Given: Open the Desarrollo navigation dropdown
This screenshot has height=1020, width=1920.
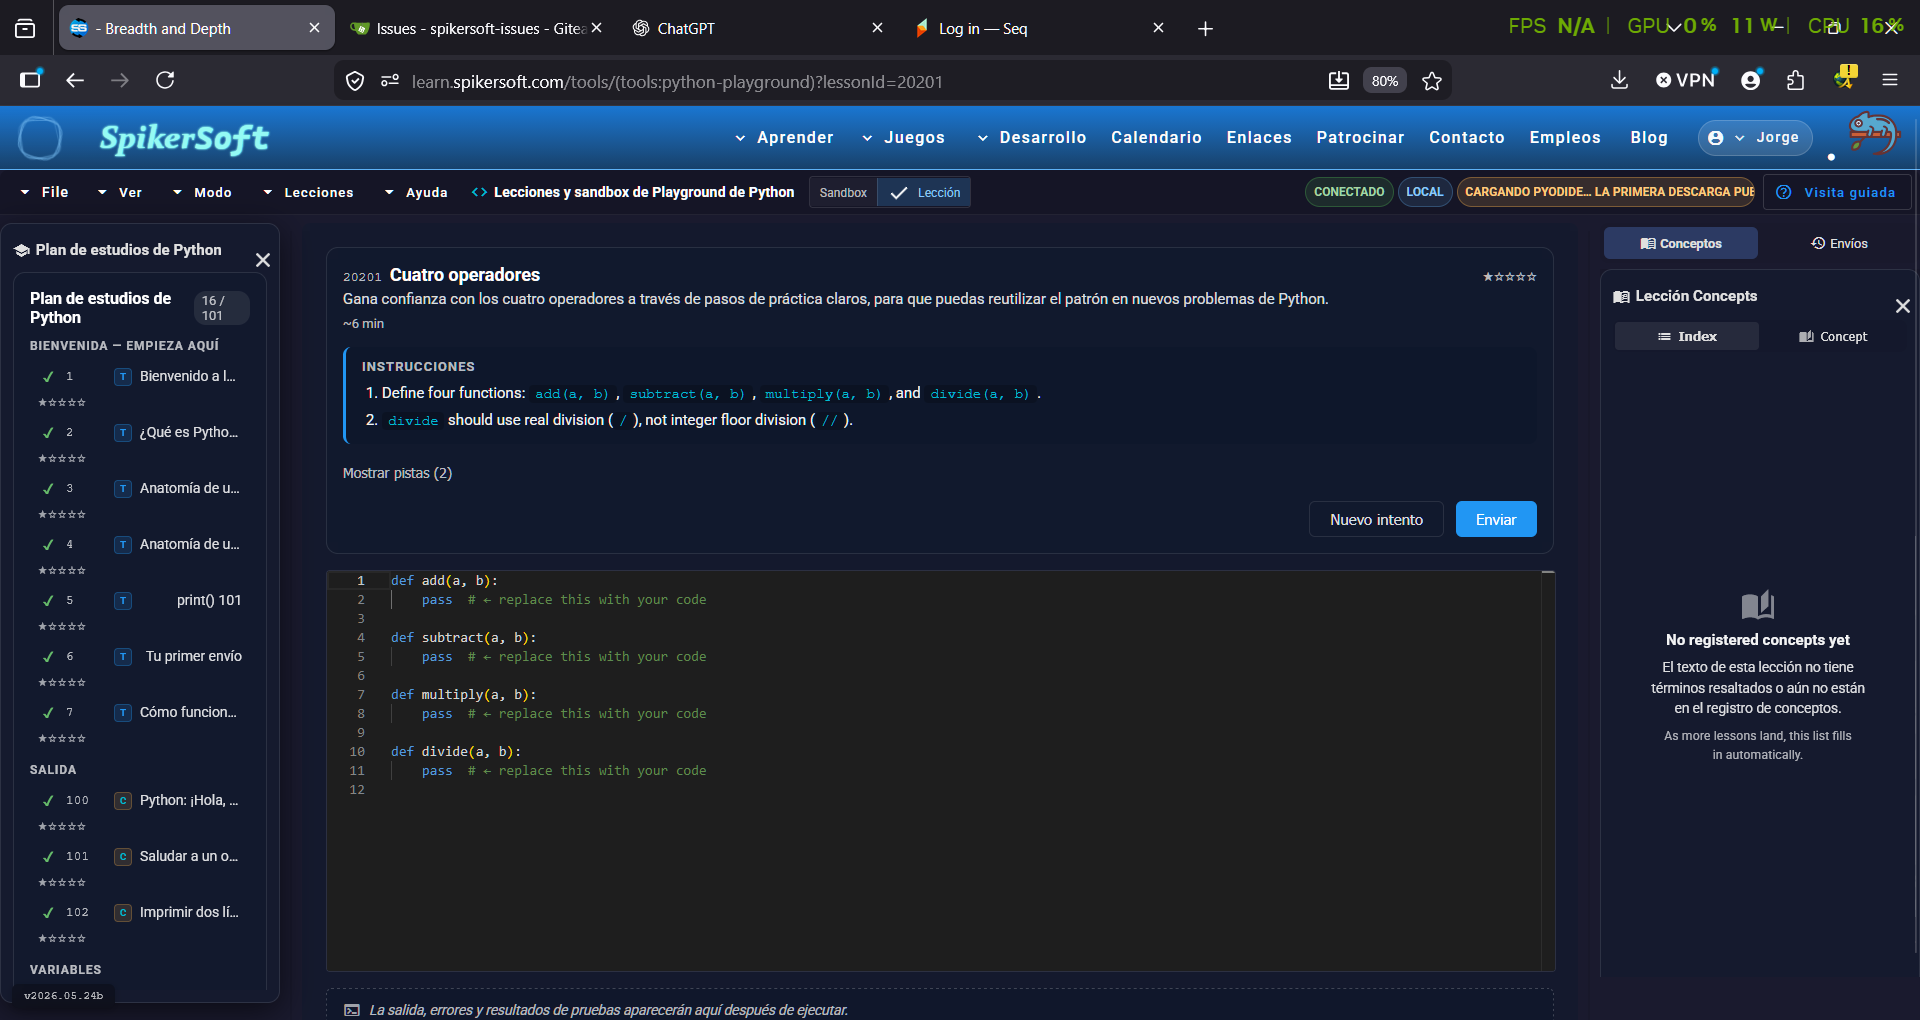Looking at the screenshot, I should point(1032,138).
